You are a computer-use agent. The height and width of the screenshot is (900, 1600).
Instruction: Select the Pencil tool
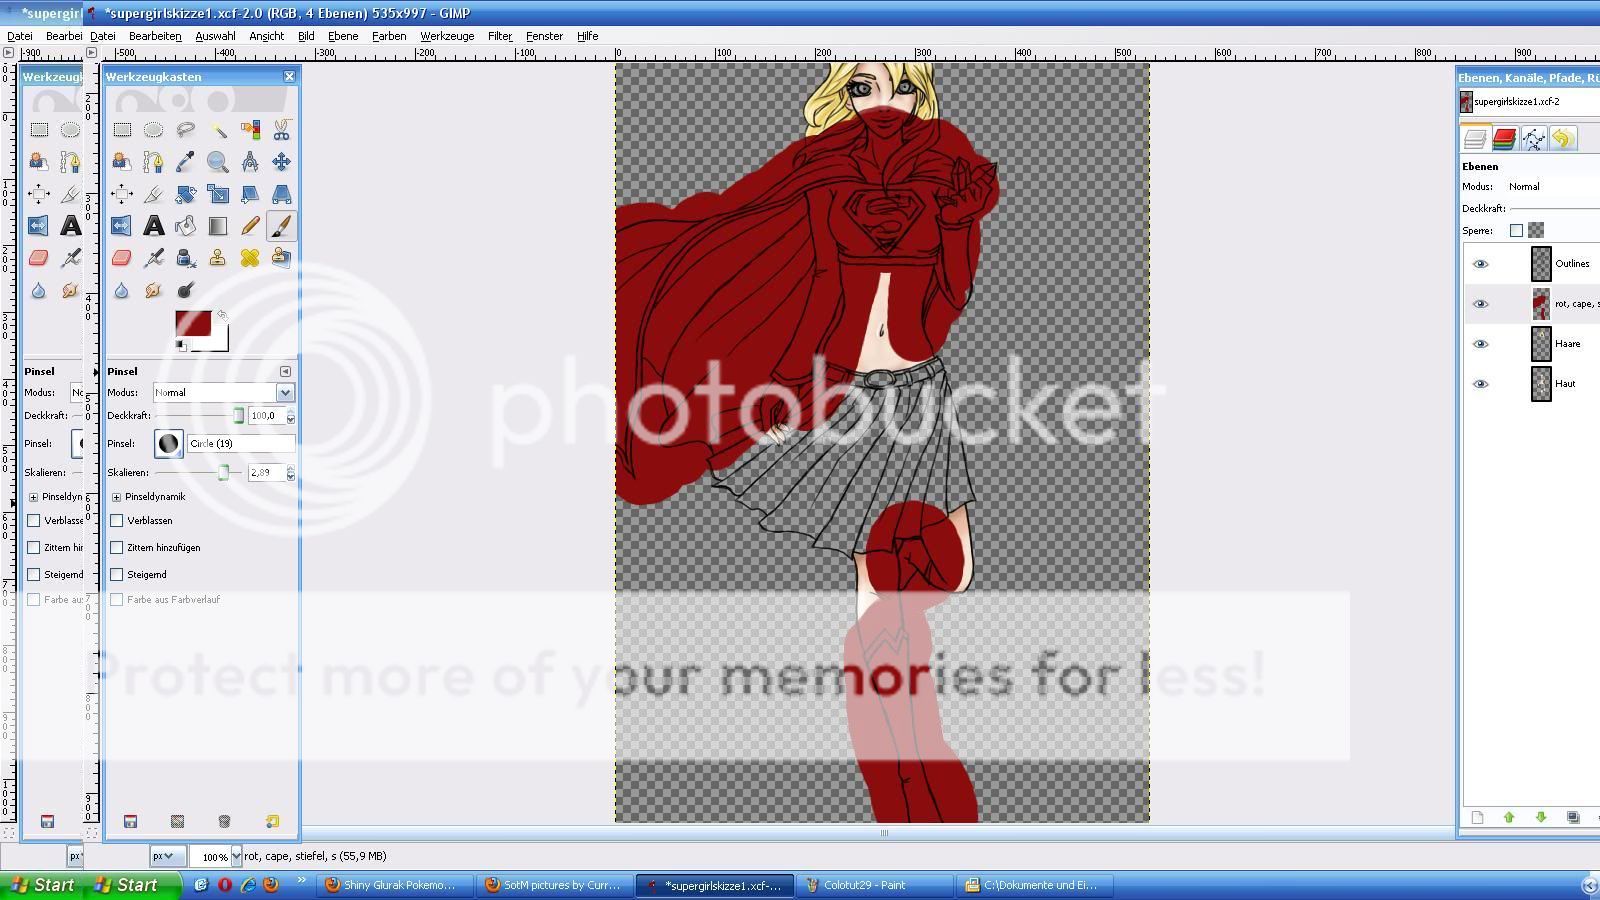(249, 226)
